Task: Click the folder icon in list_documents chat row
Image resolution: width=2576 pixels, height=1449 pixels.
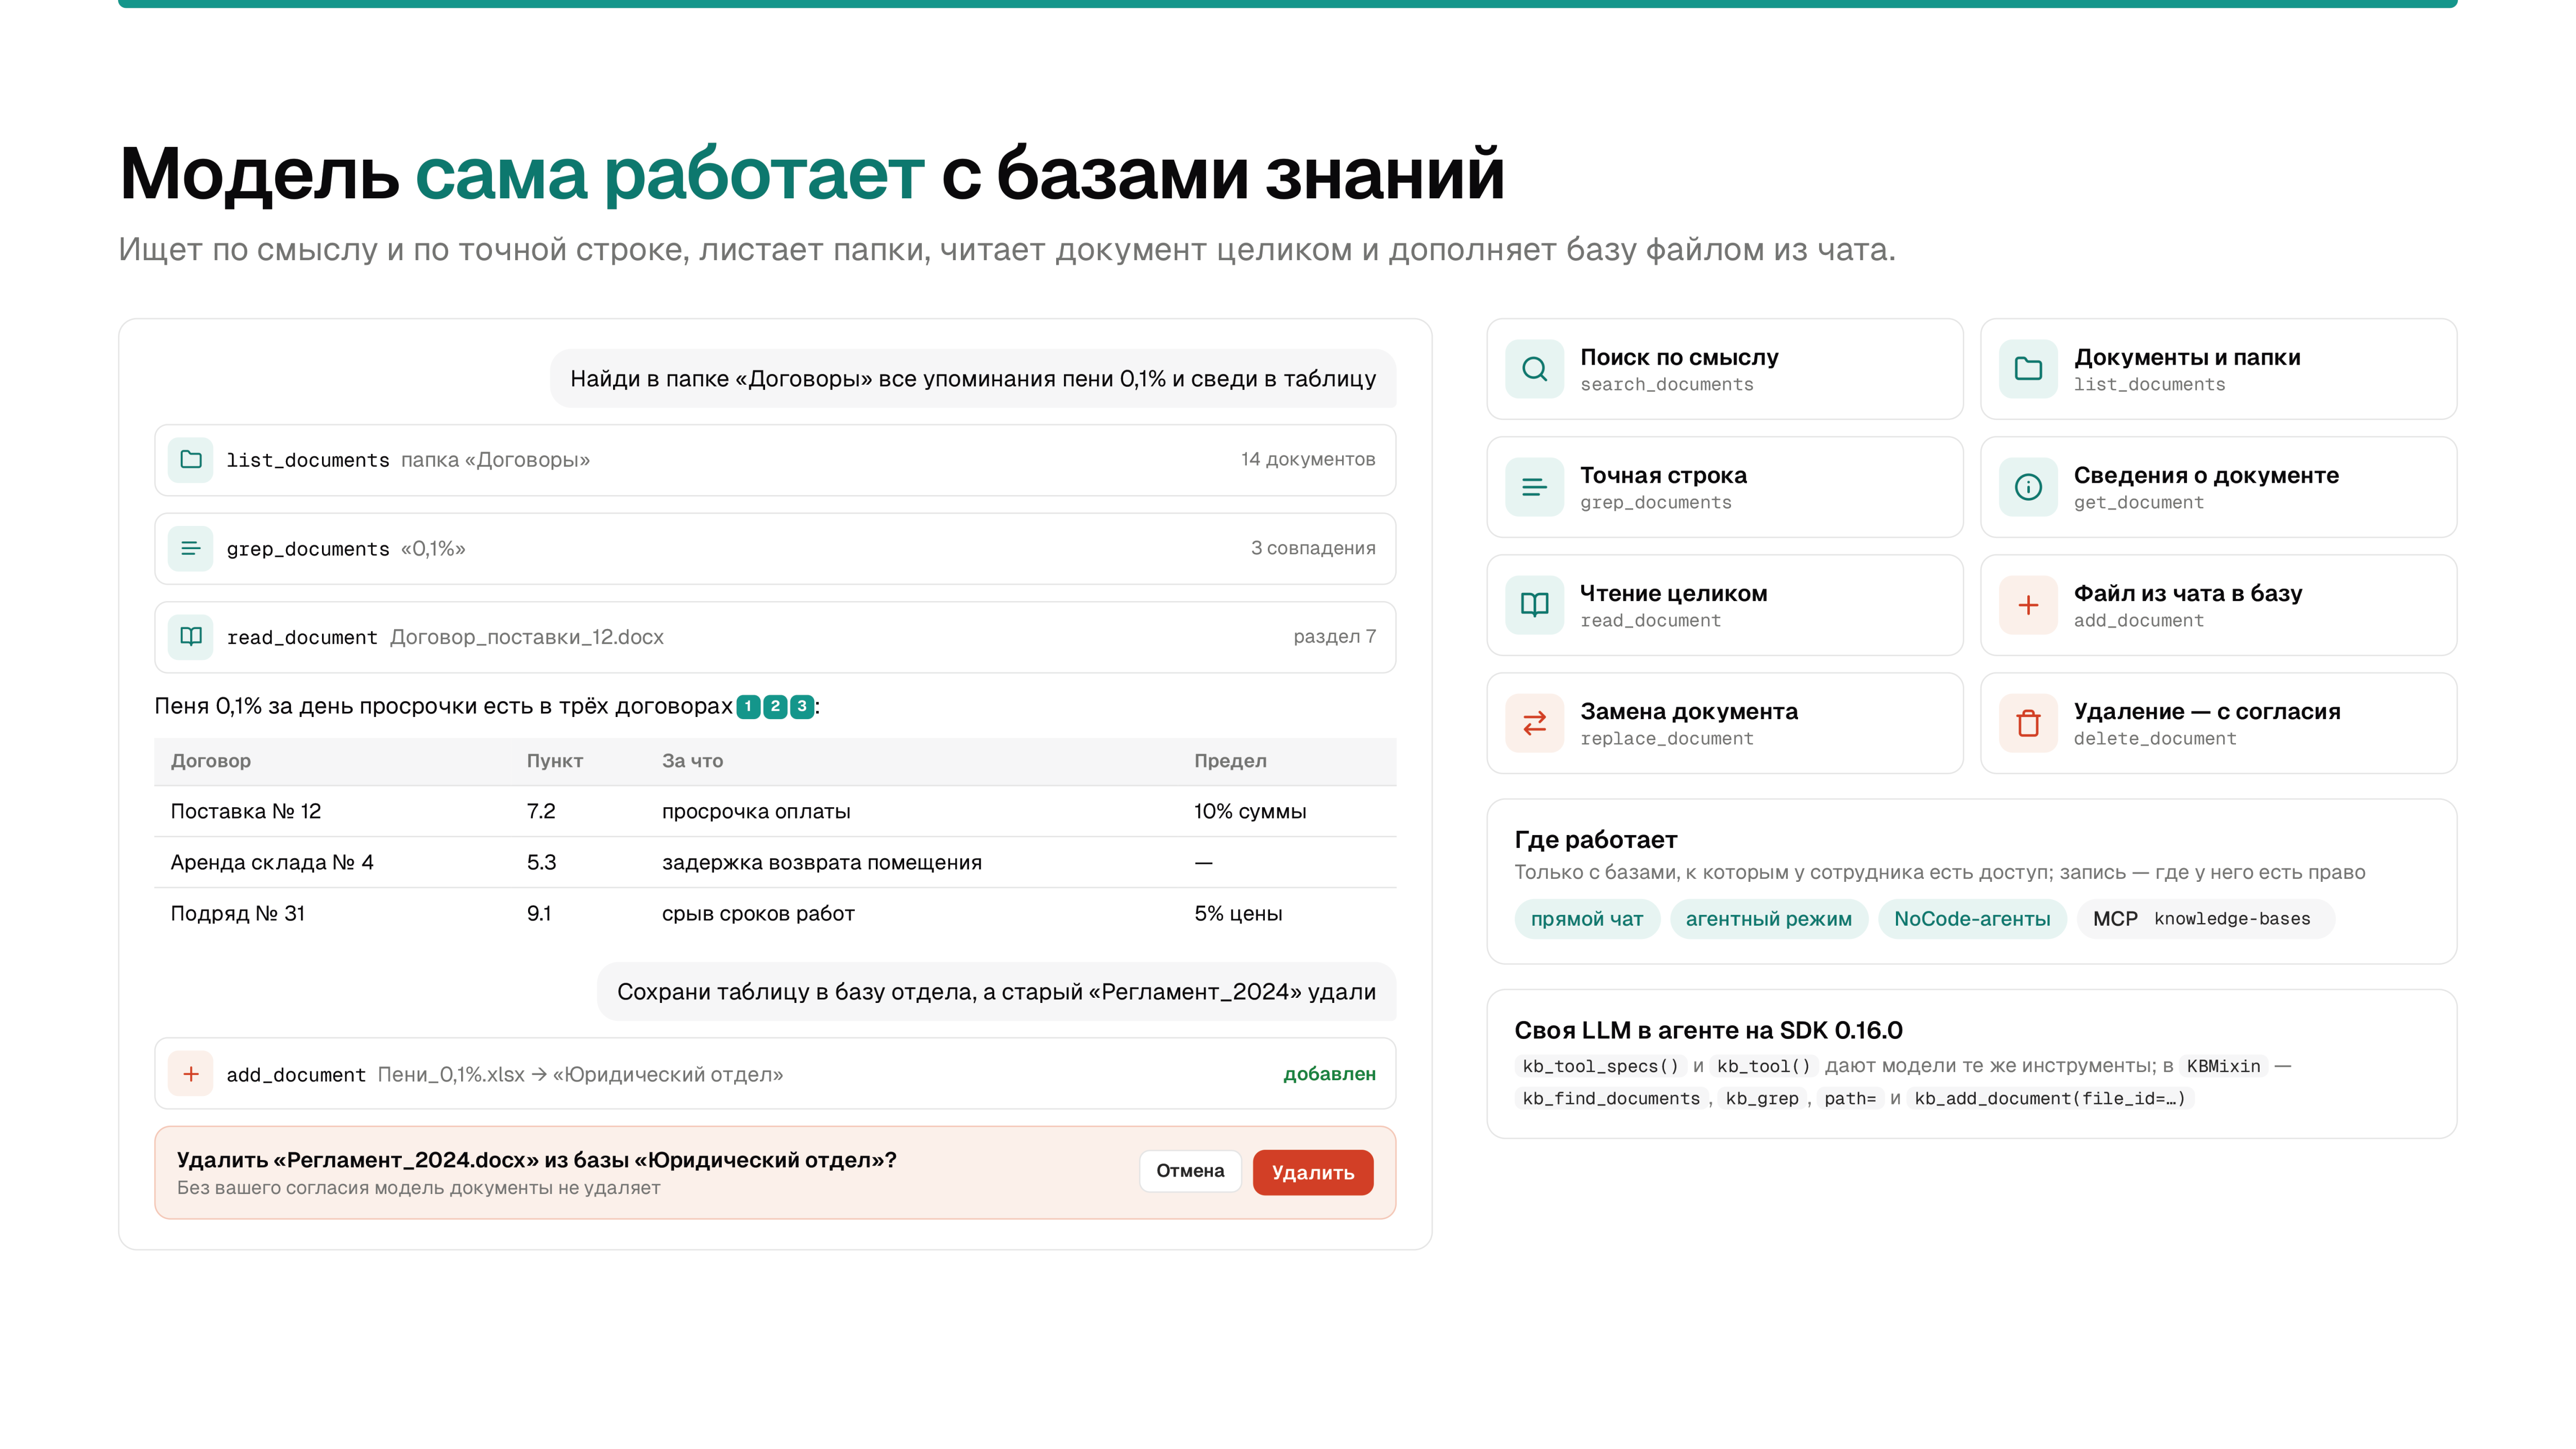Action: pos(190,460)
